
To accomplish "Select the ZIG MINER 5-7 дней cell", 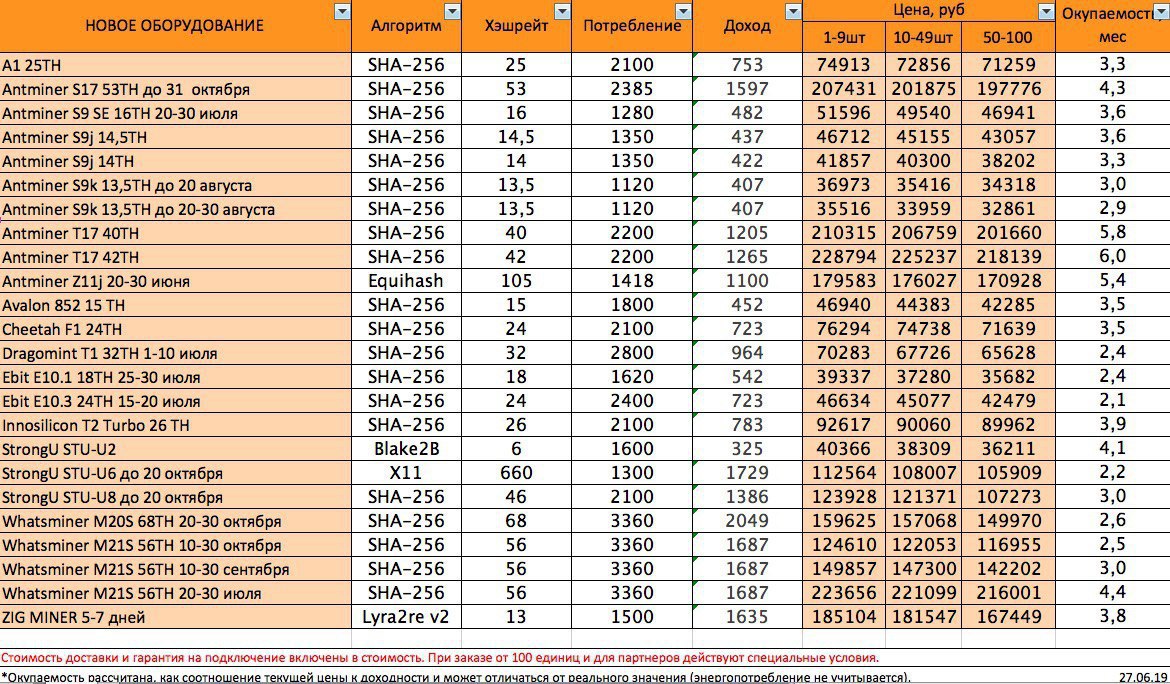I will coord(175,617).
